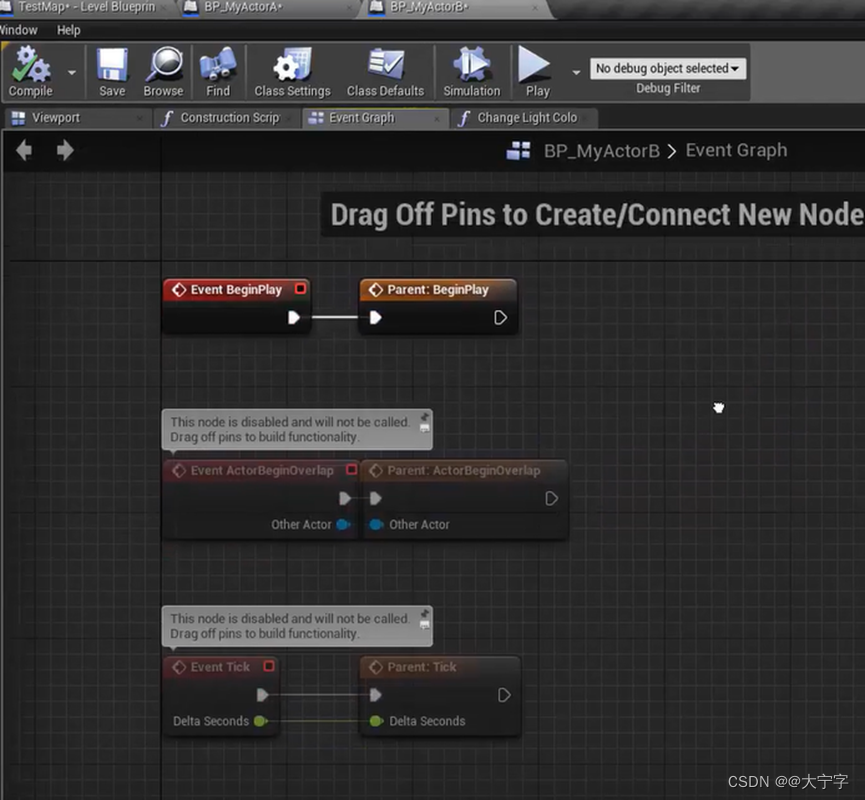Image resolution: width=865 pixels, height=800 pixels.
Task: Open Class Settings
Action: (x=291, y=70)
